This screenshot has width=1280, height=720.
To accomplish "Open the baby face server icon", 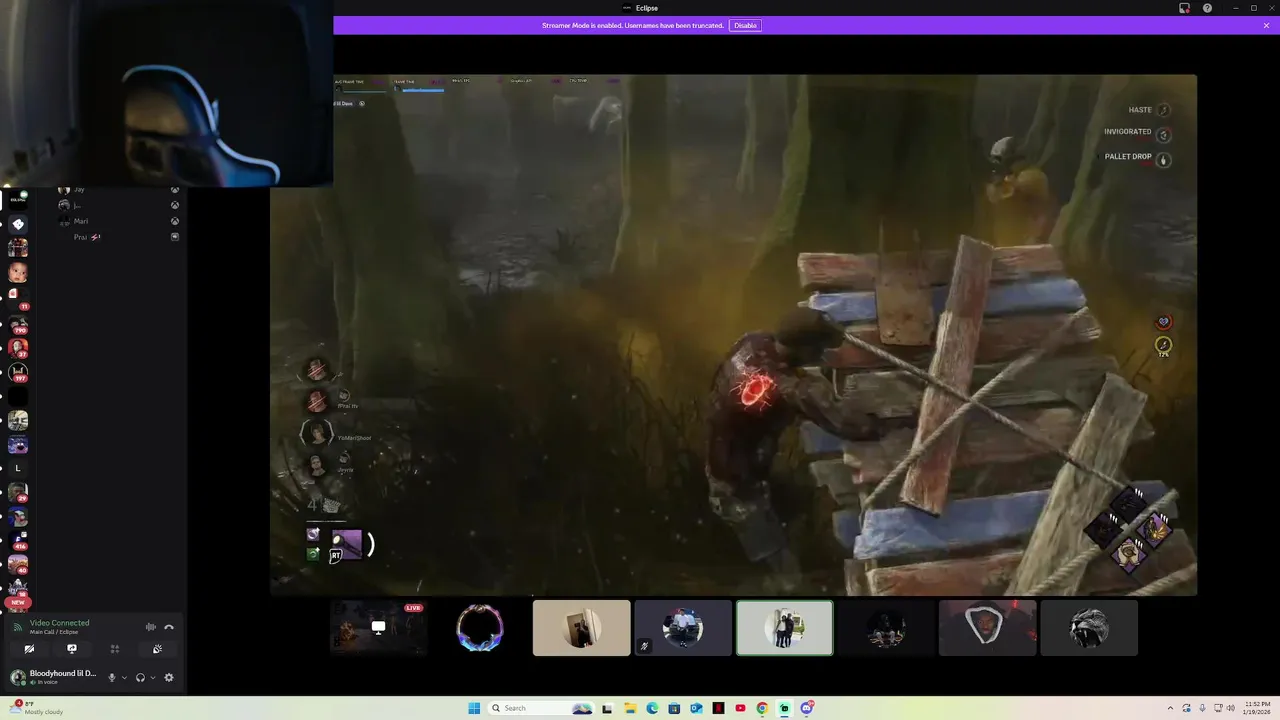I will (x=18, y=272).
